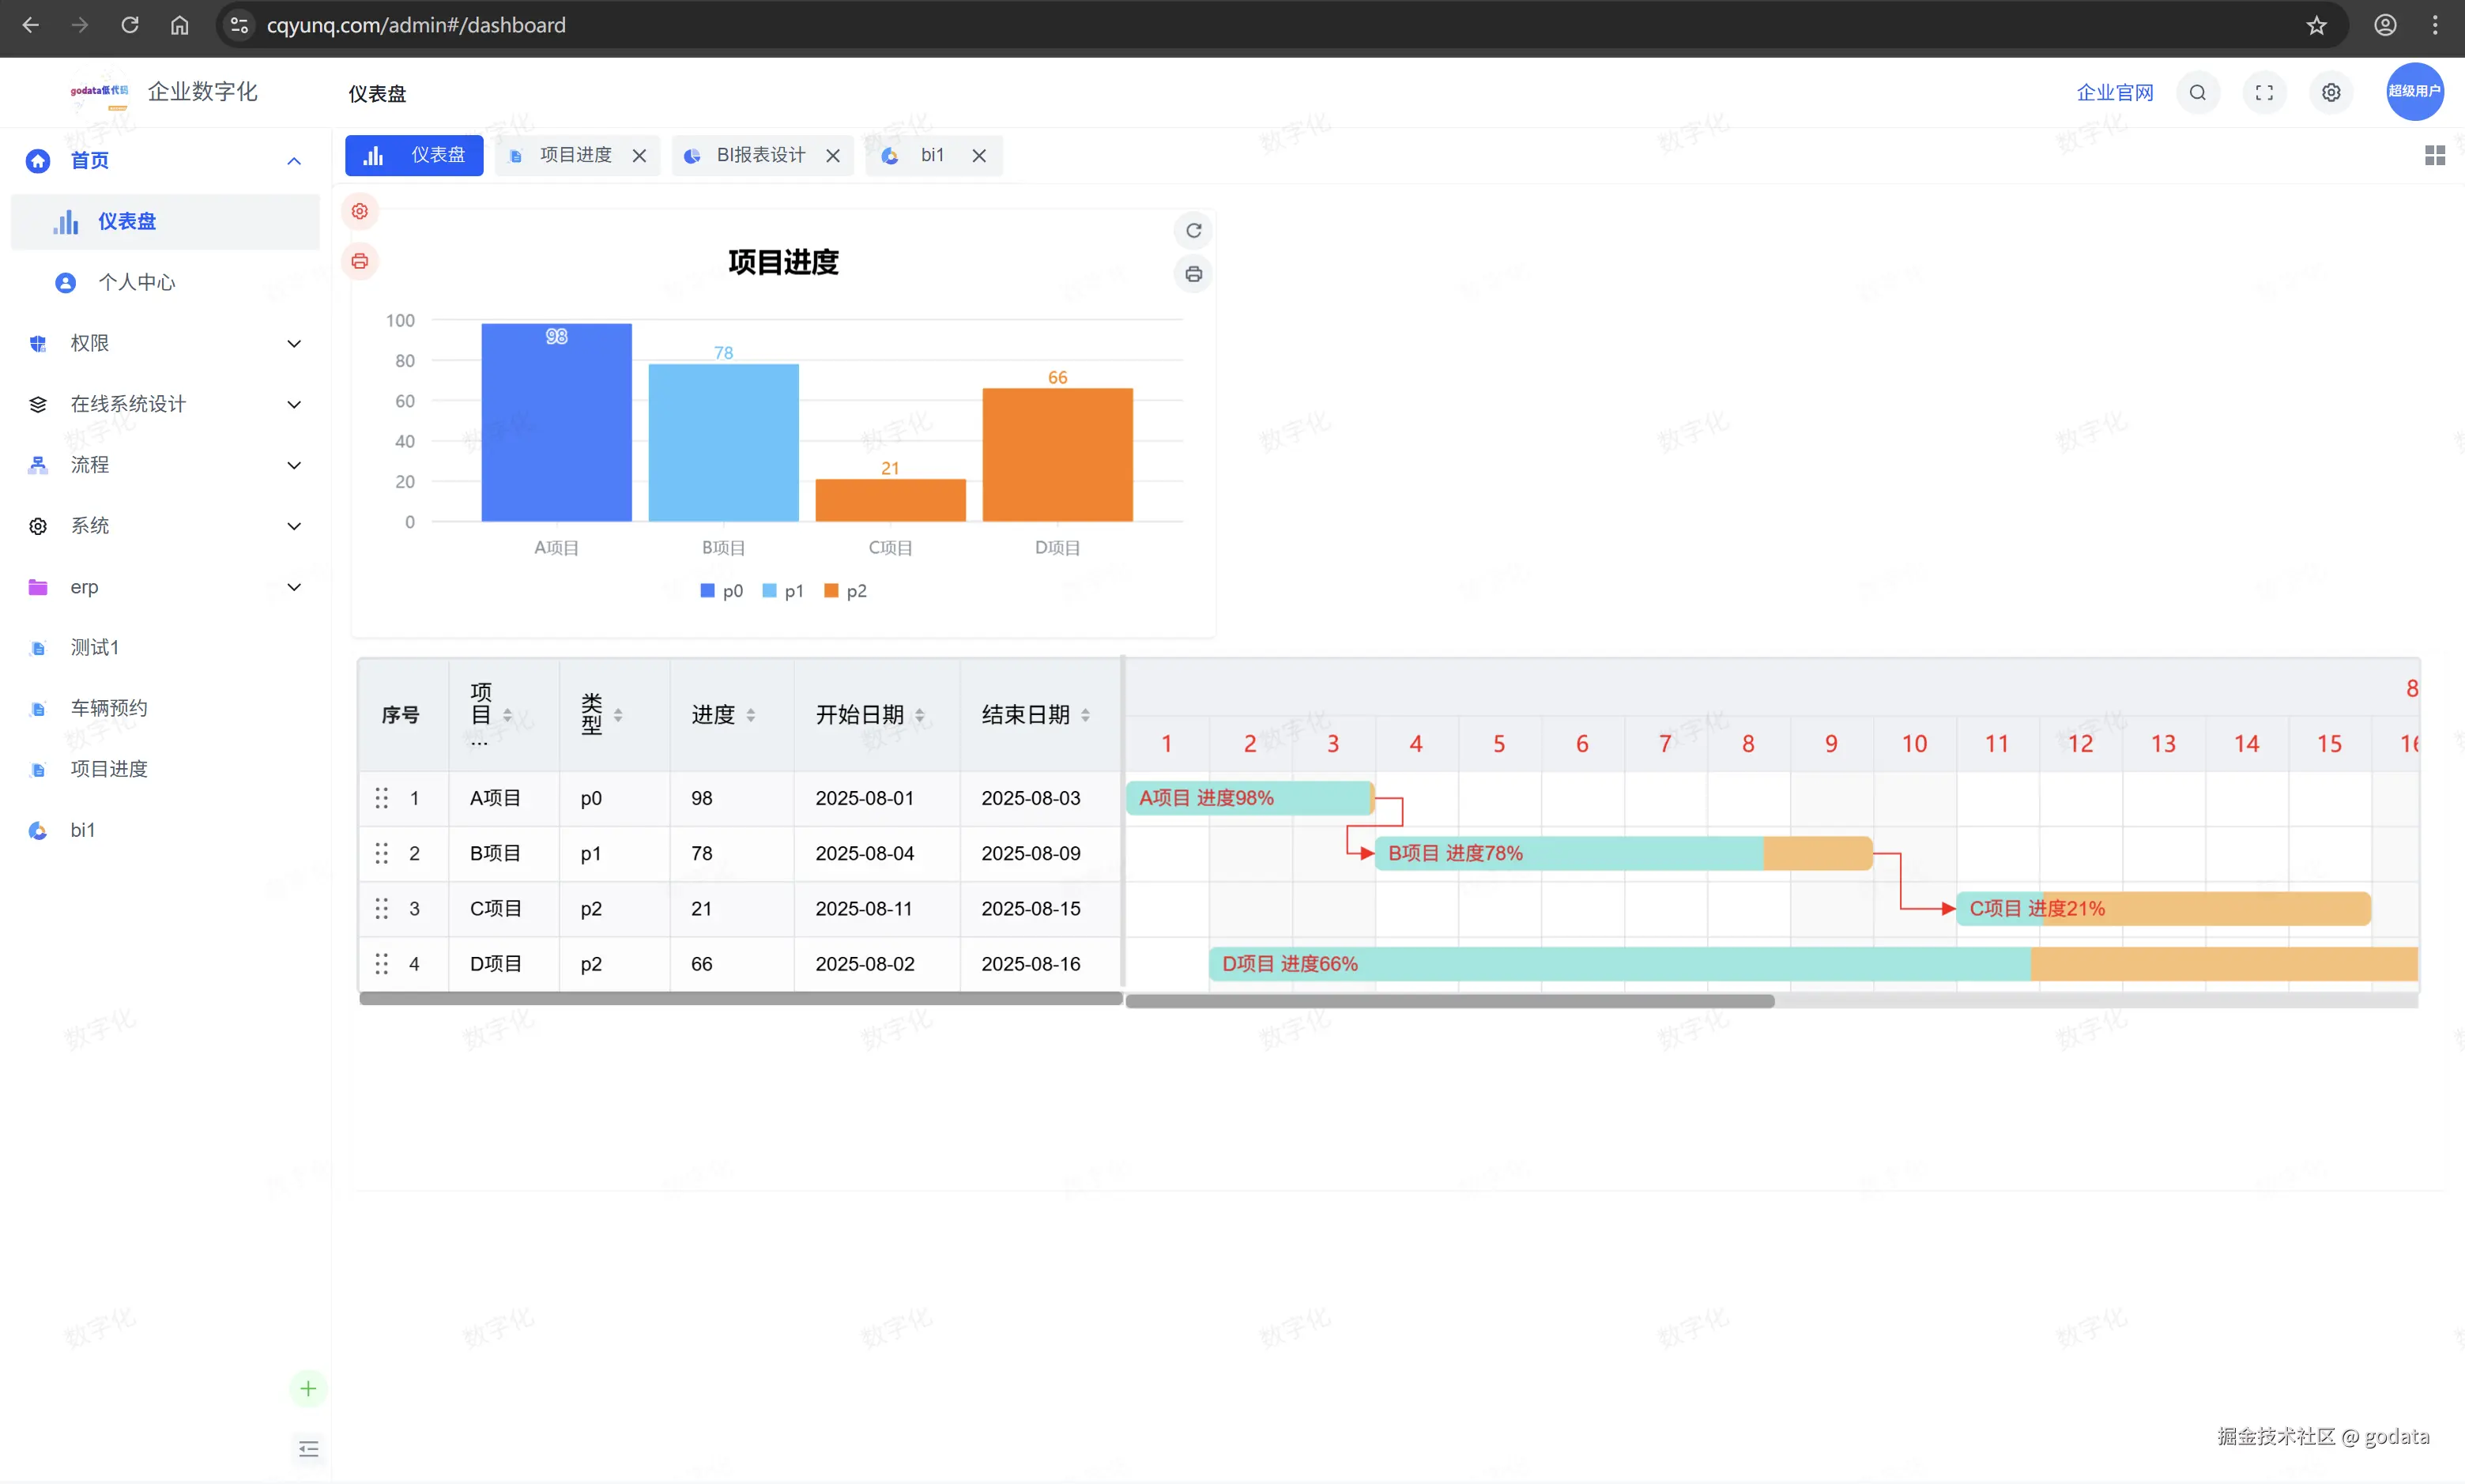2465x1484 pixels.
Task: Open the 企业官网 link
Action: tap(2114, 93)
